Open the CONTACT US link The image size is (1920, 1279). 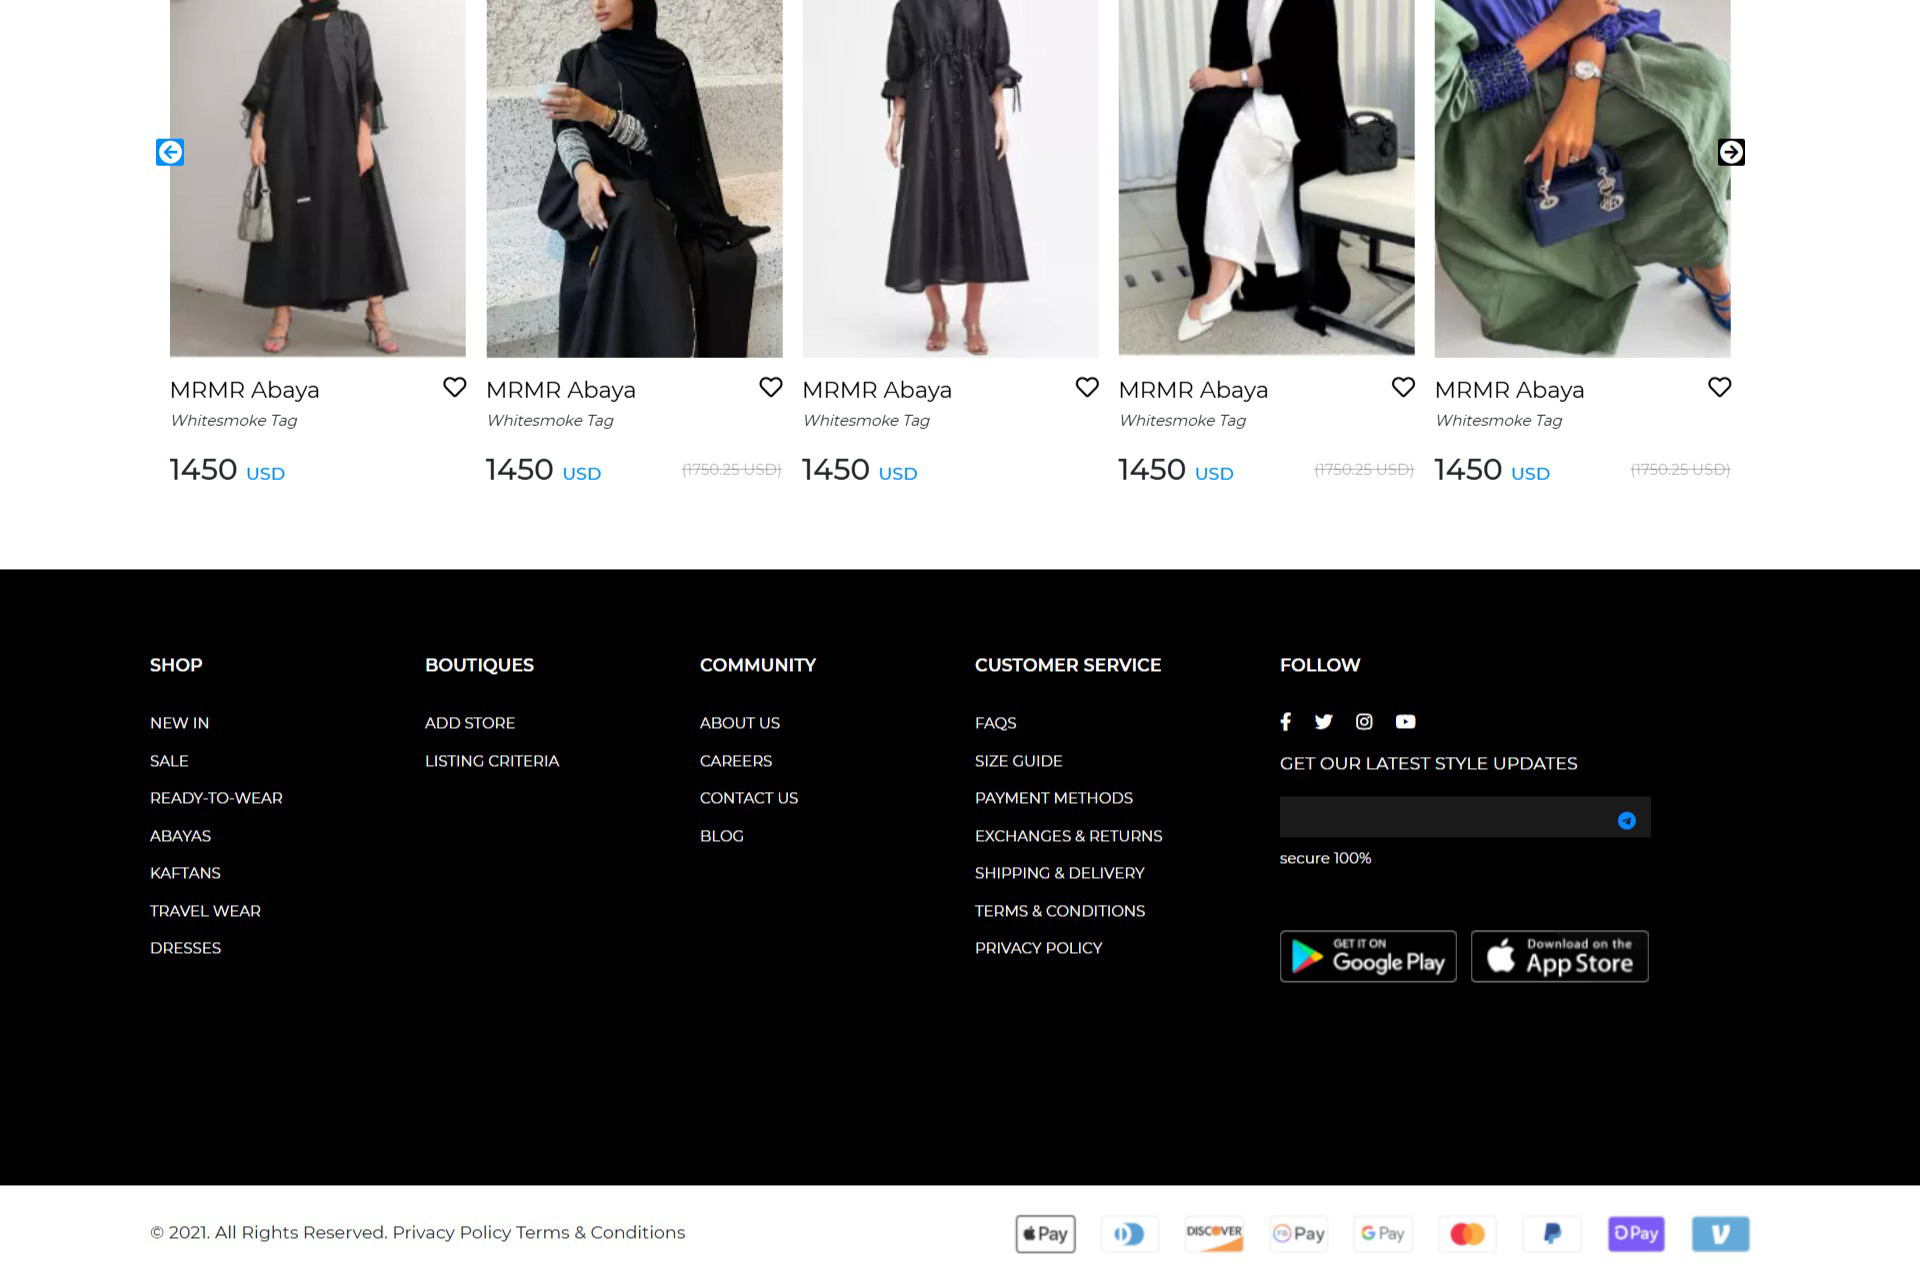pyautogui.click(x=748, y=798)
